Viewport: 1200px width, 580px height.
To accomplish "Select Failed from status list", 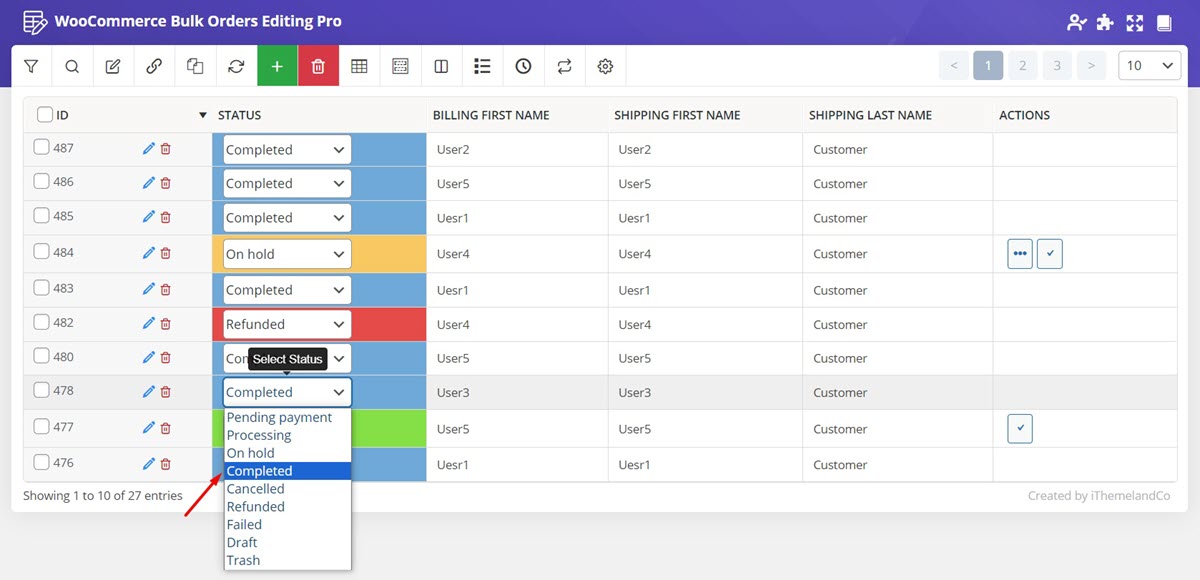I will click(x=288, y=525).
